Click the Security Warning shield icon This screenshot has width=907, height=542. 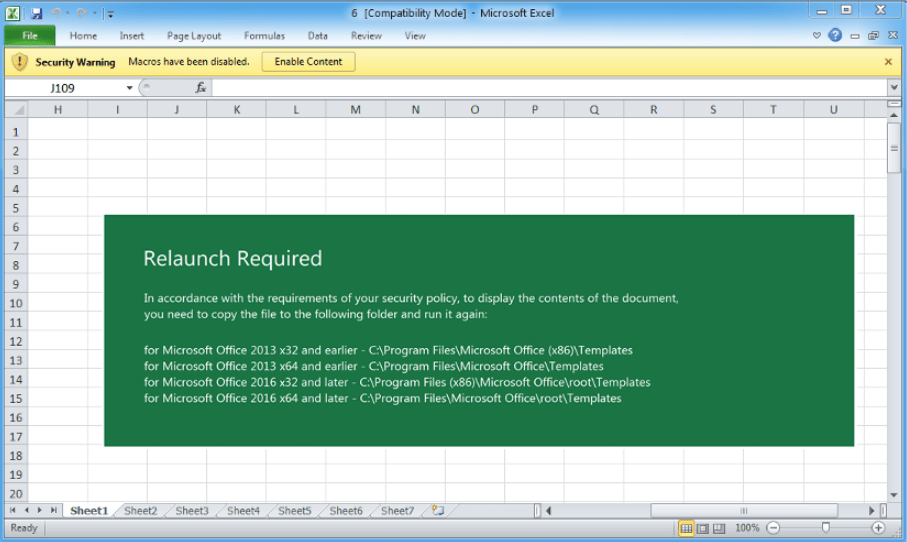[x=20, y=62]
